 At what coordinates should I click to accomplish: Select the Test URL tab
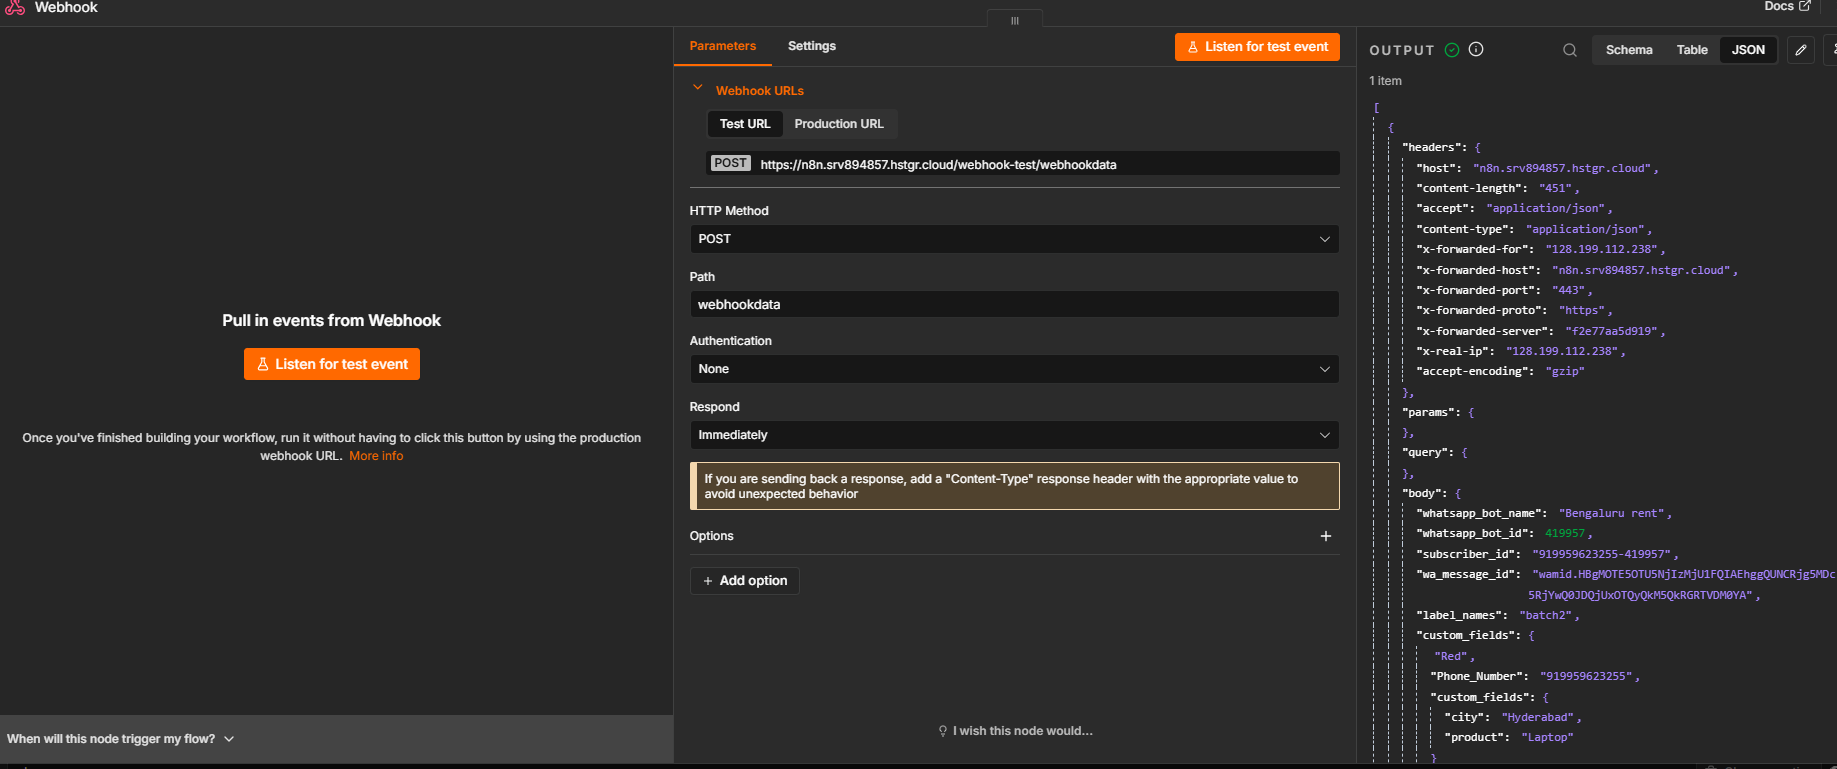pos(745,124)
